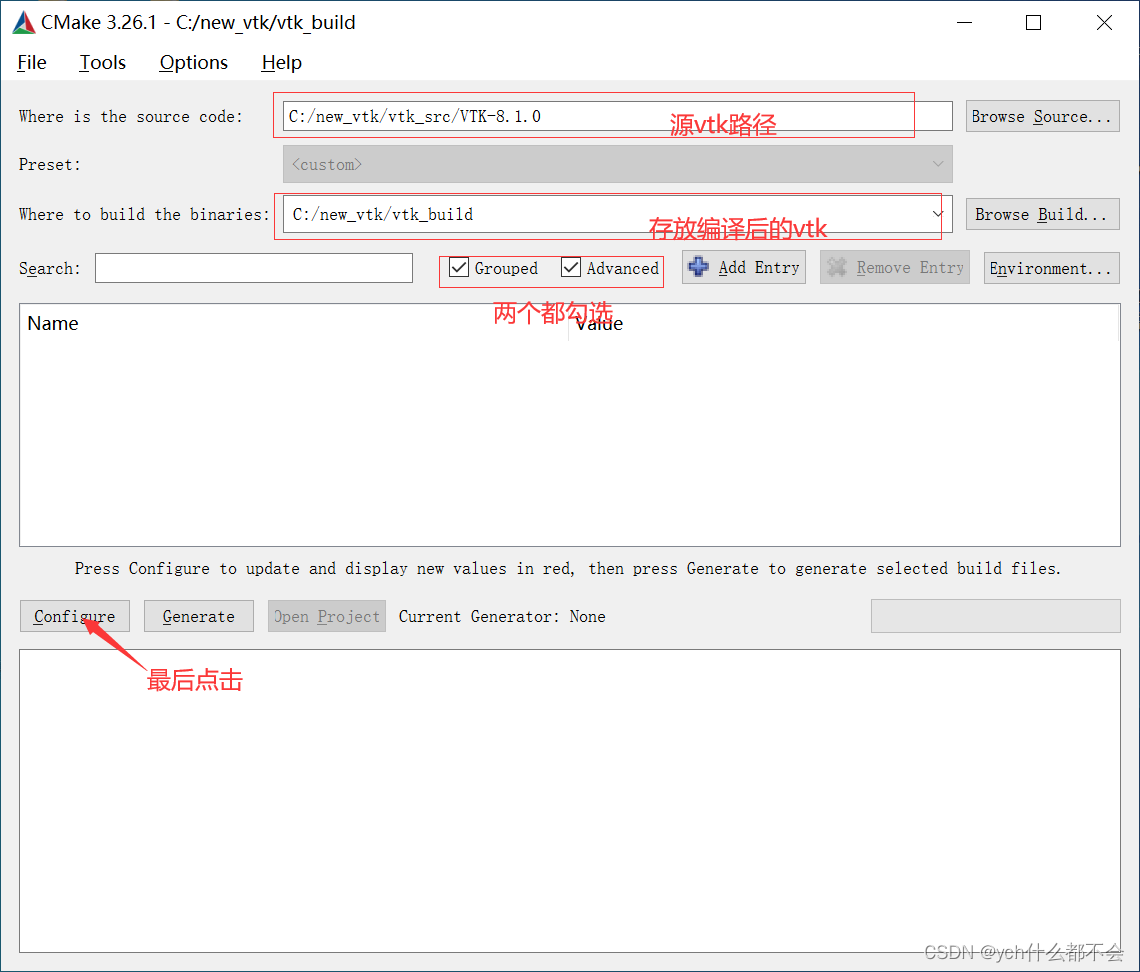Click the Preset dropdown arrow icon
Viewport: 1140px width, 972px height.
pyautogui.click(x=938, y=164)
